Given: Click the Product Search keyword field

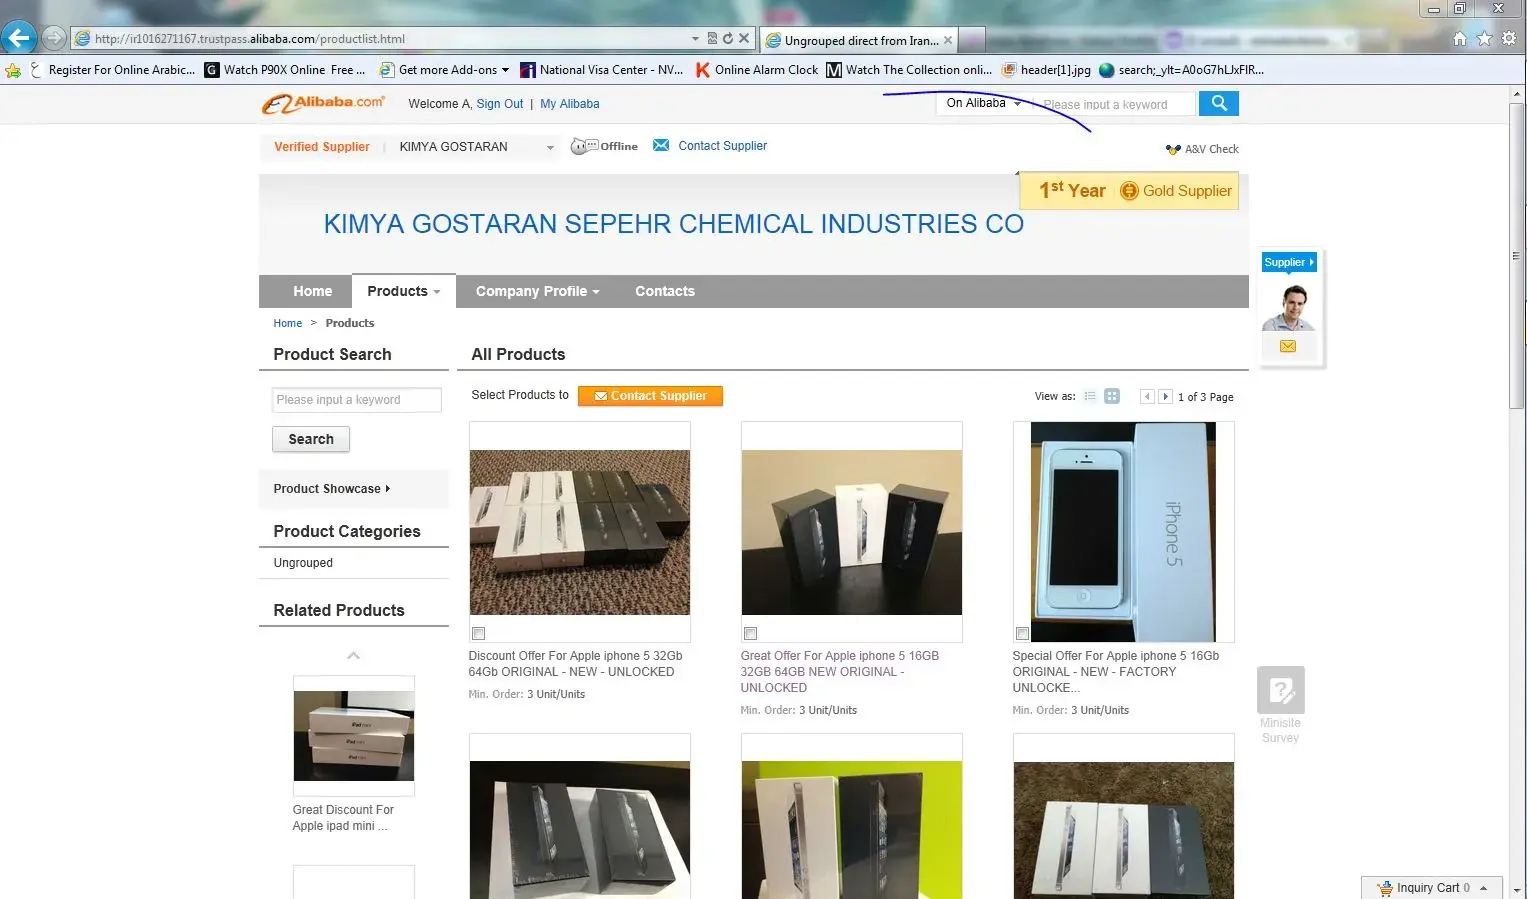Looking at the screenshot, I should coord(356,400).
